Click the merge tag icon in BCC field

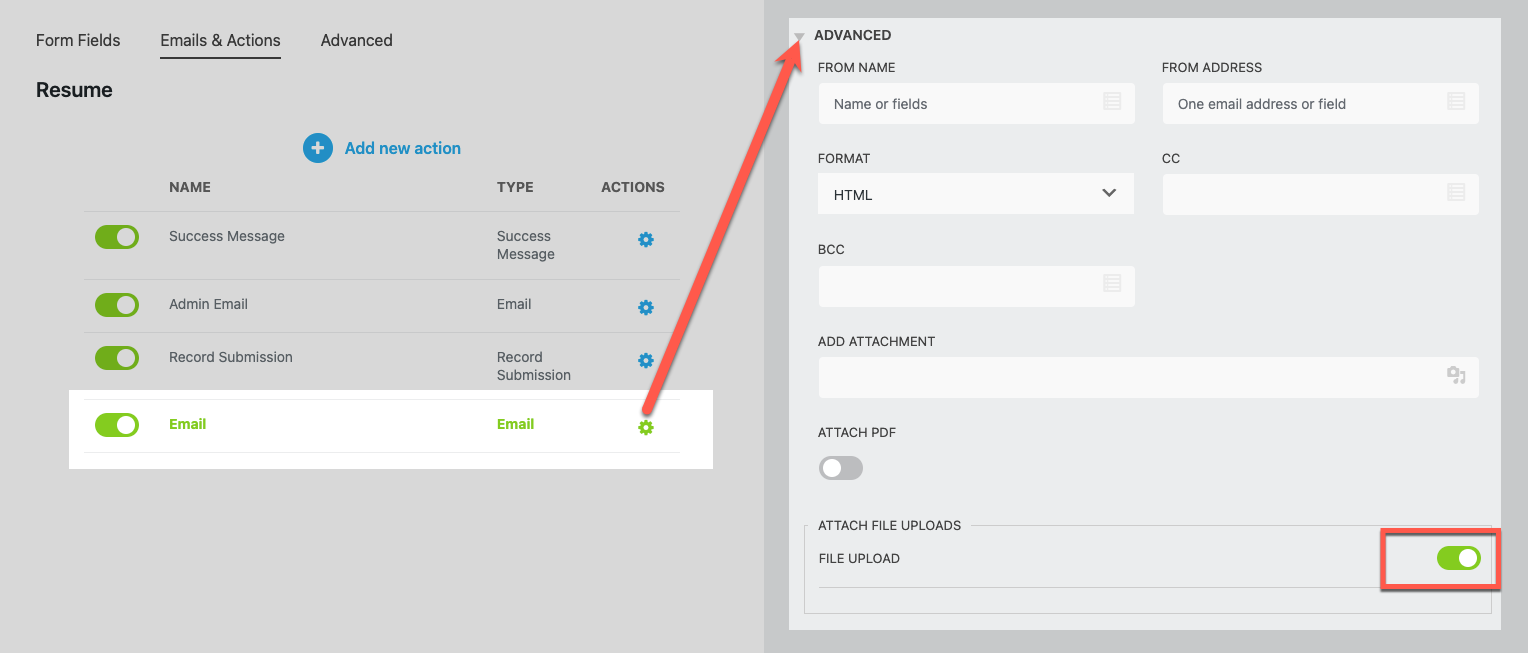tap(1112, 284)
